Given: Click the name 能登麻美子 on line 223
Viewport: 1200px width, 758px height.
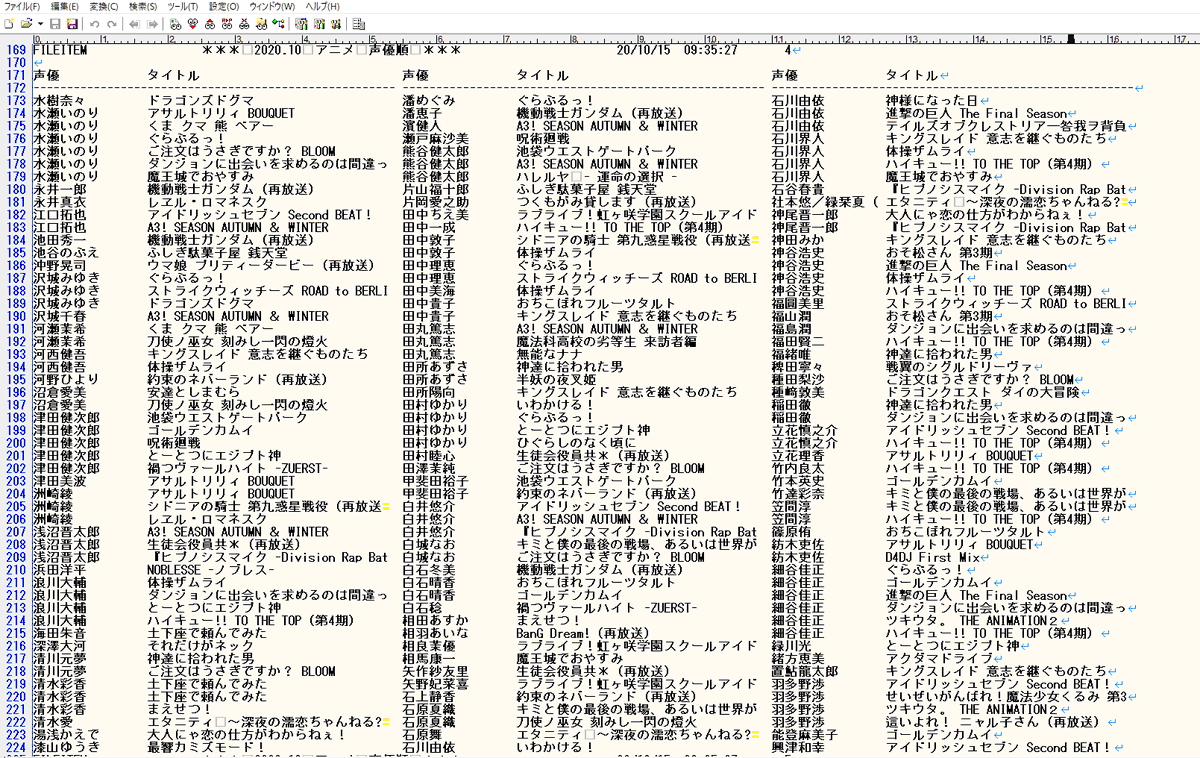Looking at the screenshot, I should (805, 733).
